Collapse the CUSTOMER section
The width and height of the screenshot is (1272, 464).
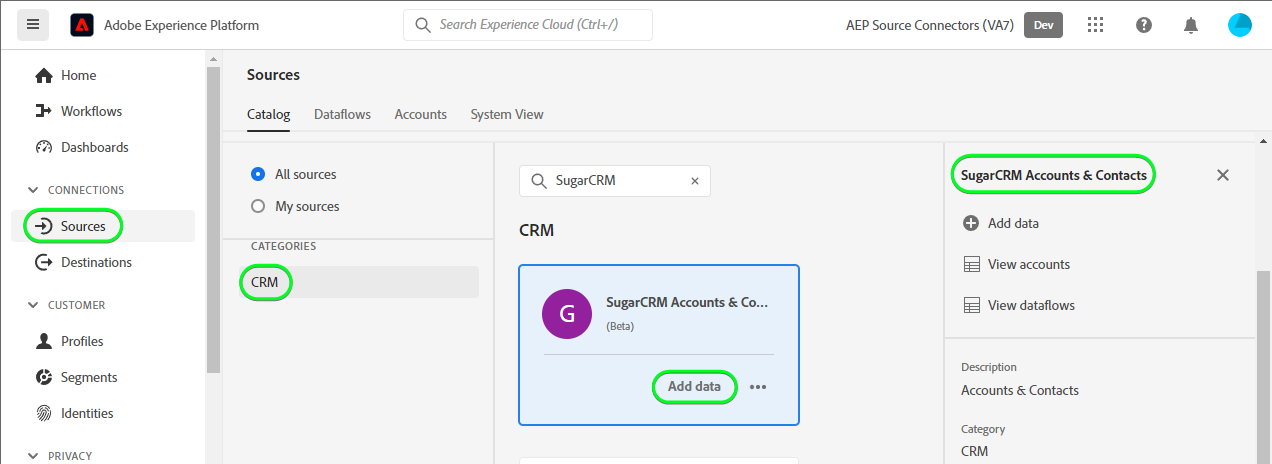click(x=35, y=305)
